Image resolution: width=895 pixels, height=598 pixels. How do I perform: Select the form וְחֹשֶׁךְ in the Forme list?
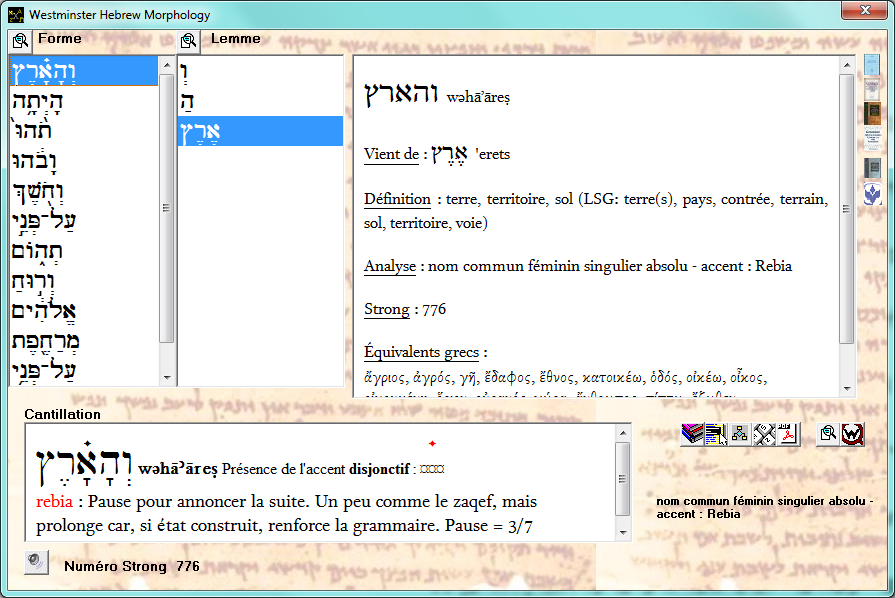point(84,191)
